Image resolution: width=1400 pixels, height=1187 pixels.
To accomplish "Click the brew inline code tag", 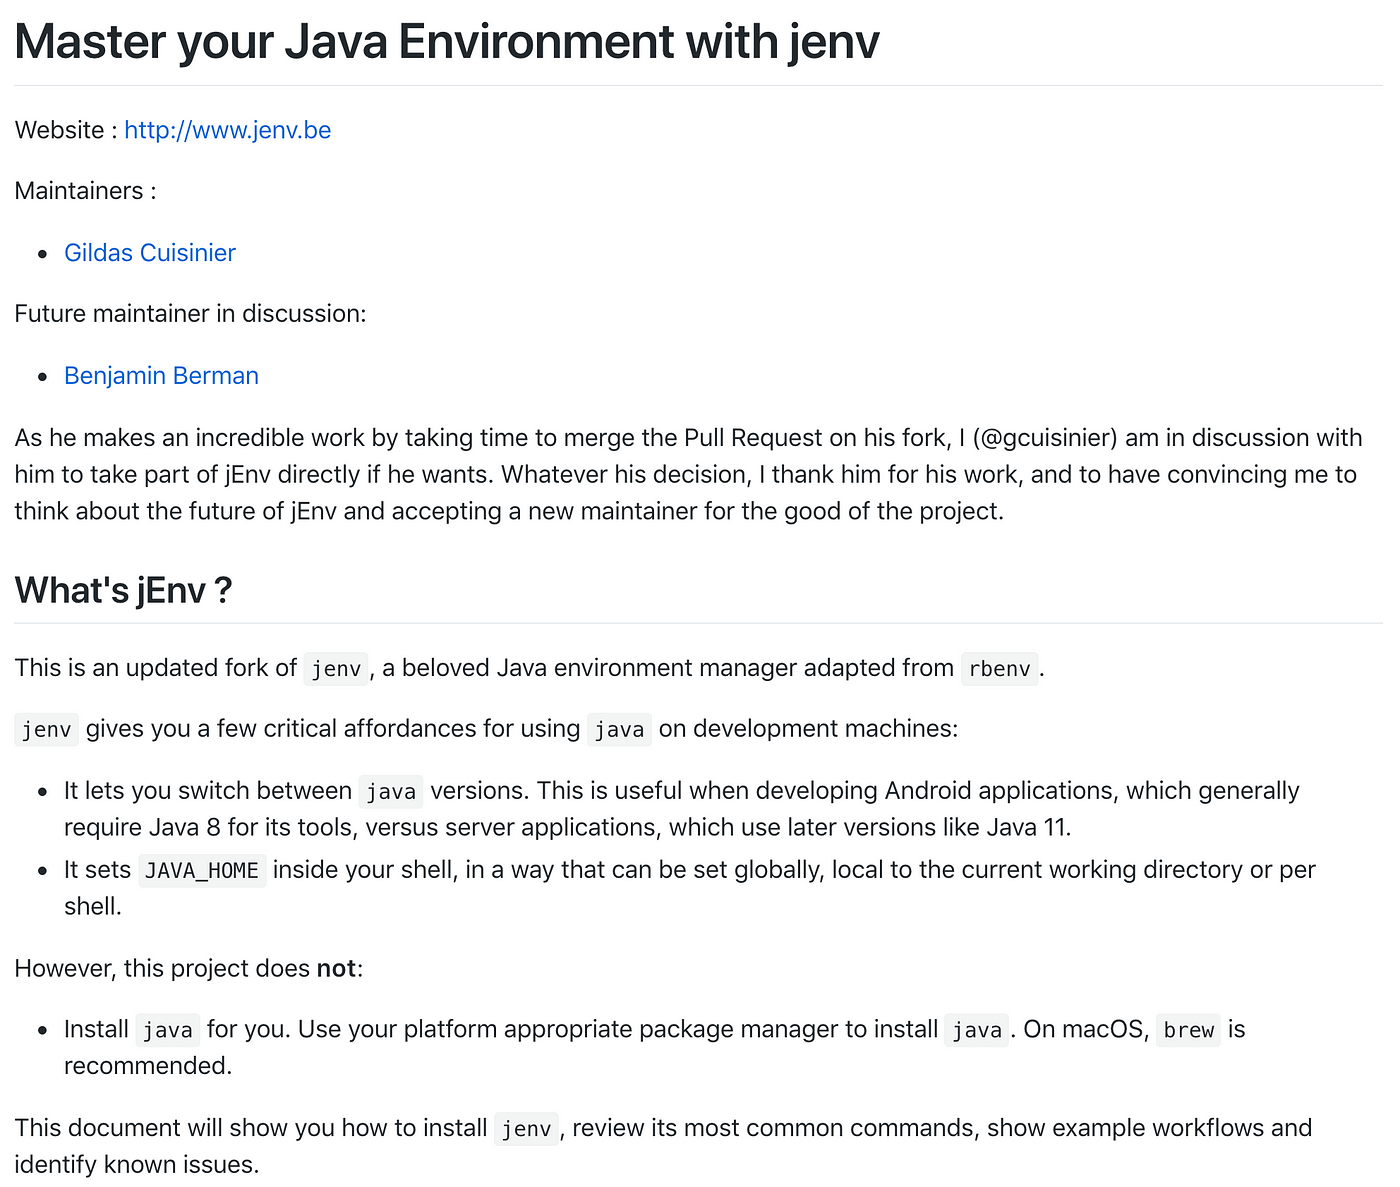I will click(x=1189, y=1030).
